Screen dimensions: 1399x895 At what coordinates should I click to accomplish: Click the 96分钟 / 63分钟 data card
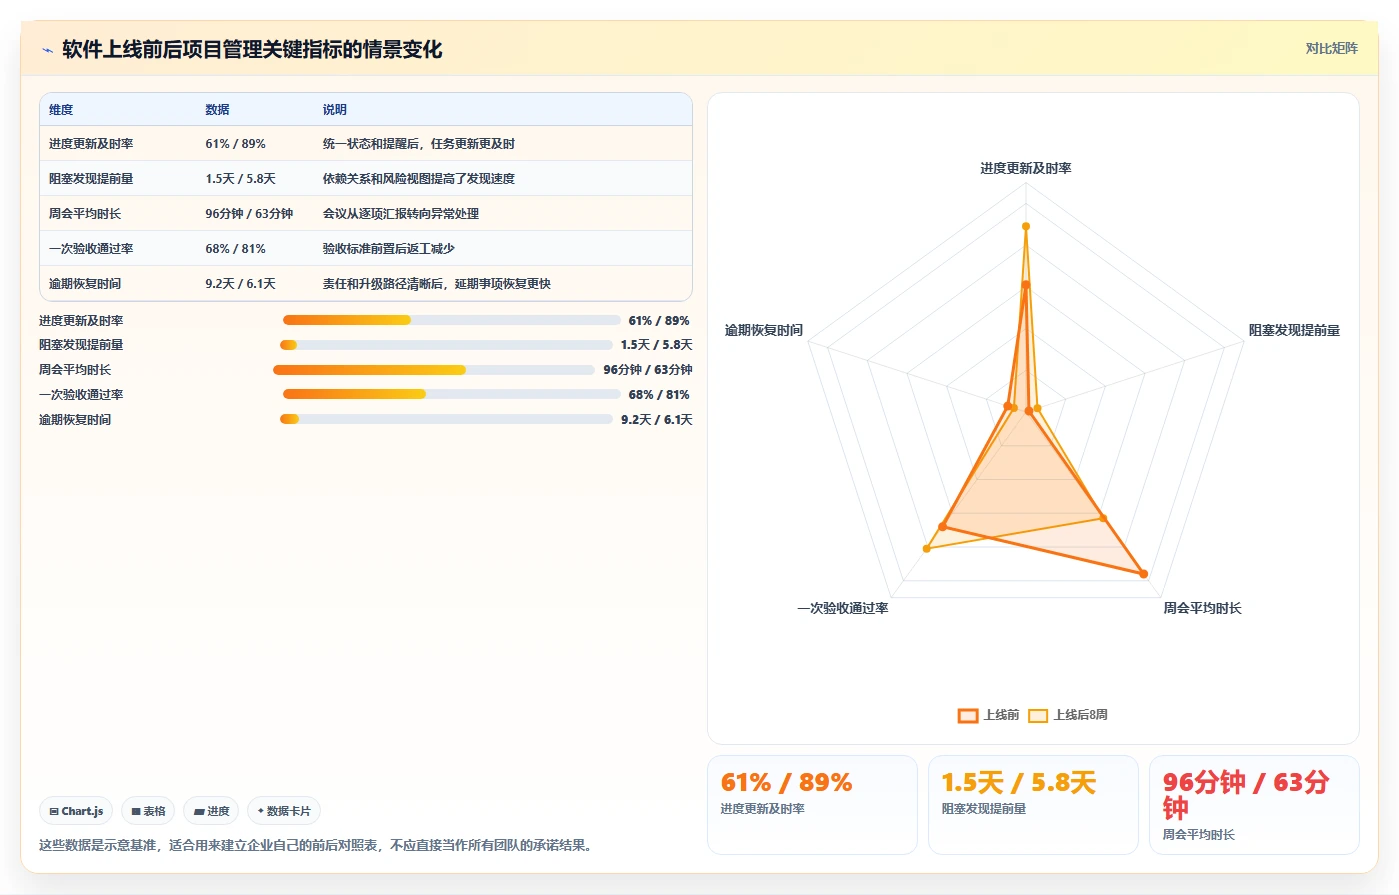coord(1254,805)
